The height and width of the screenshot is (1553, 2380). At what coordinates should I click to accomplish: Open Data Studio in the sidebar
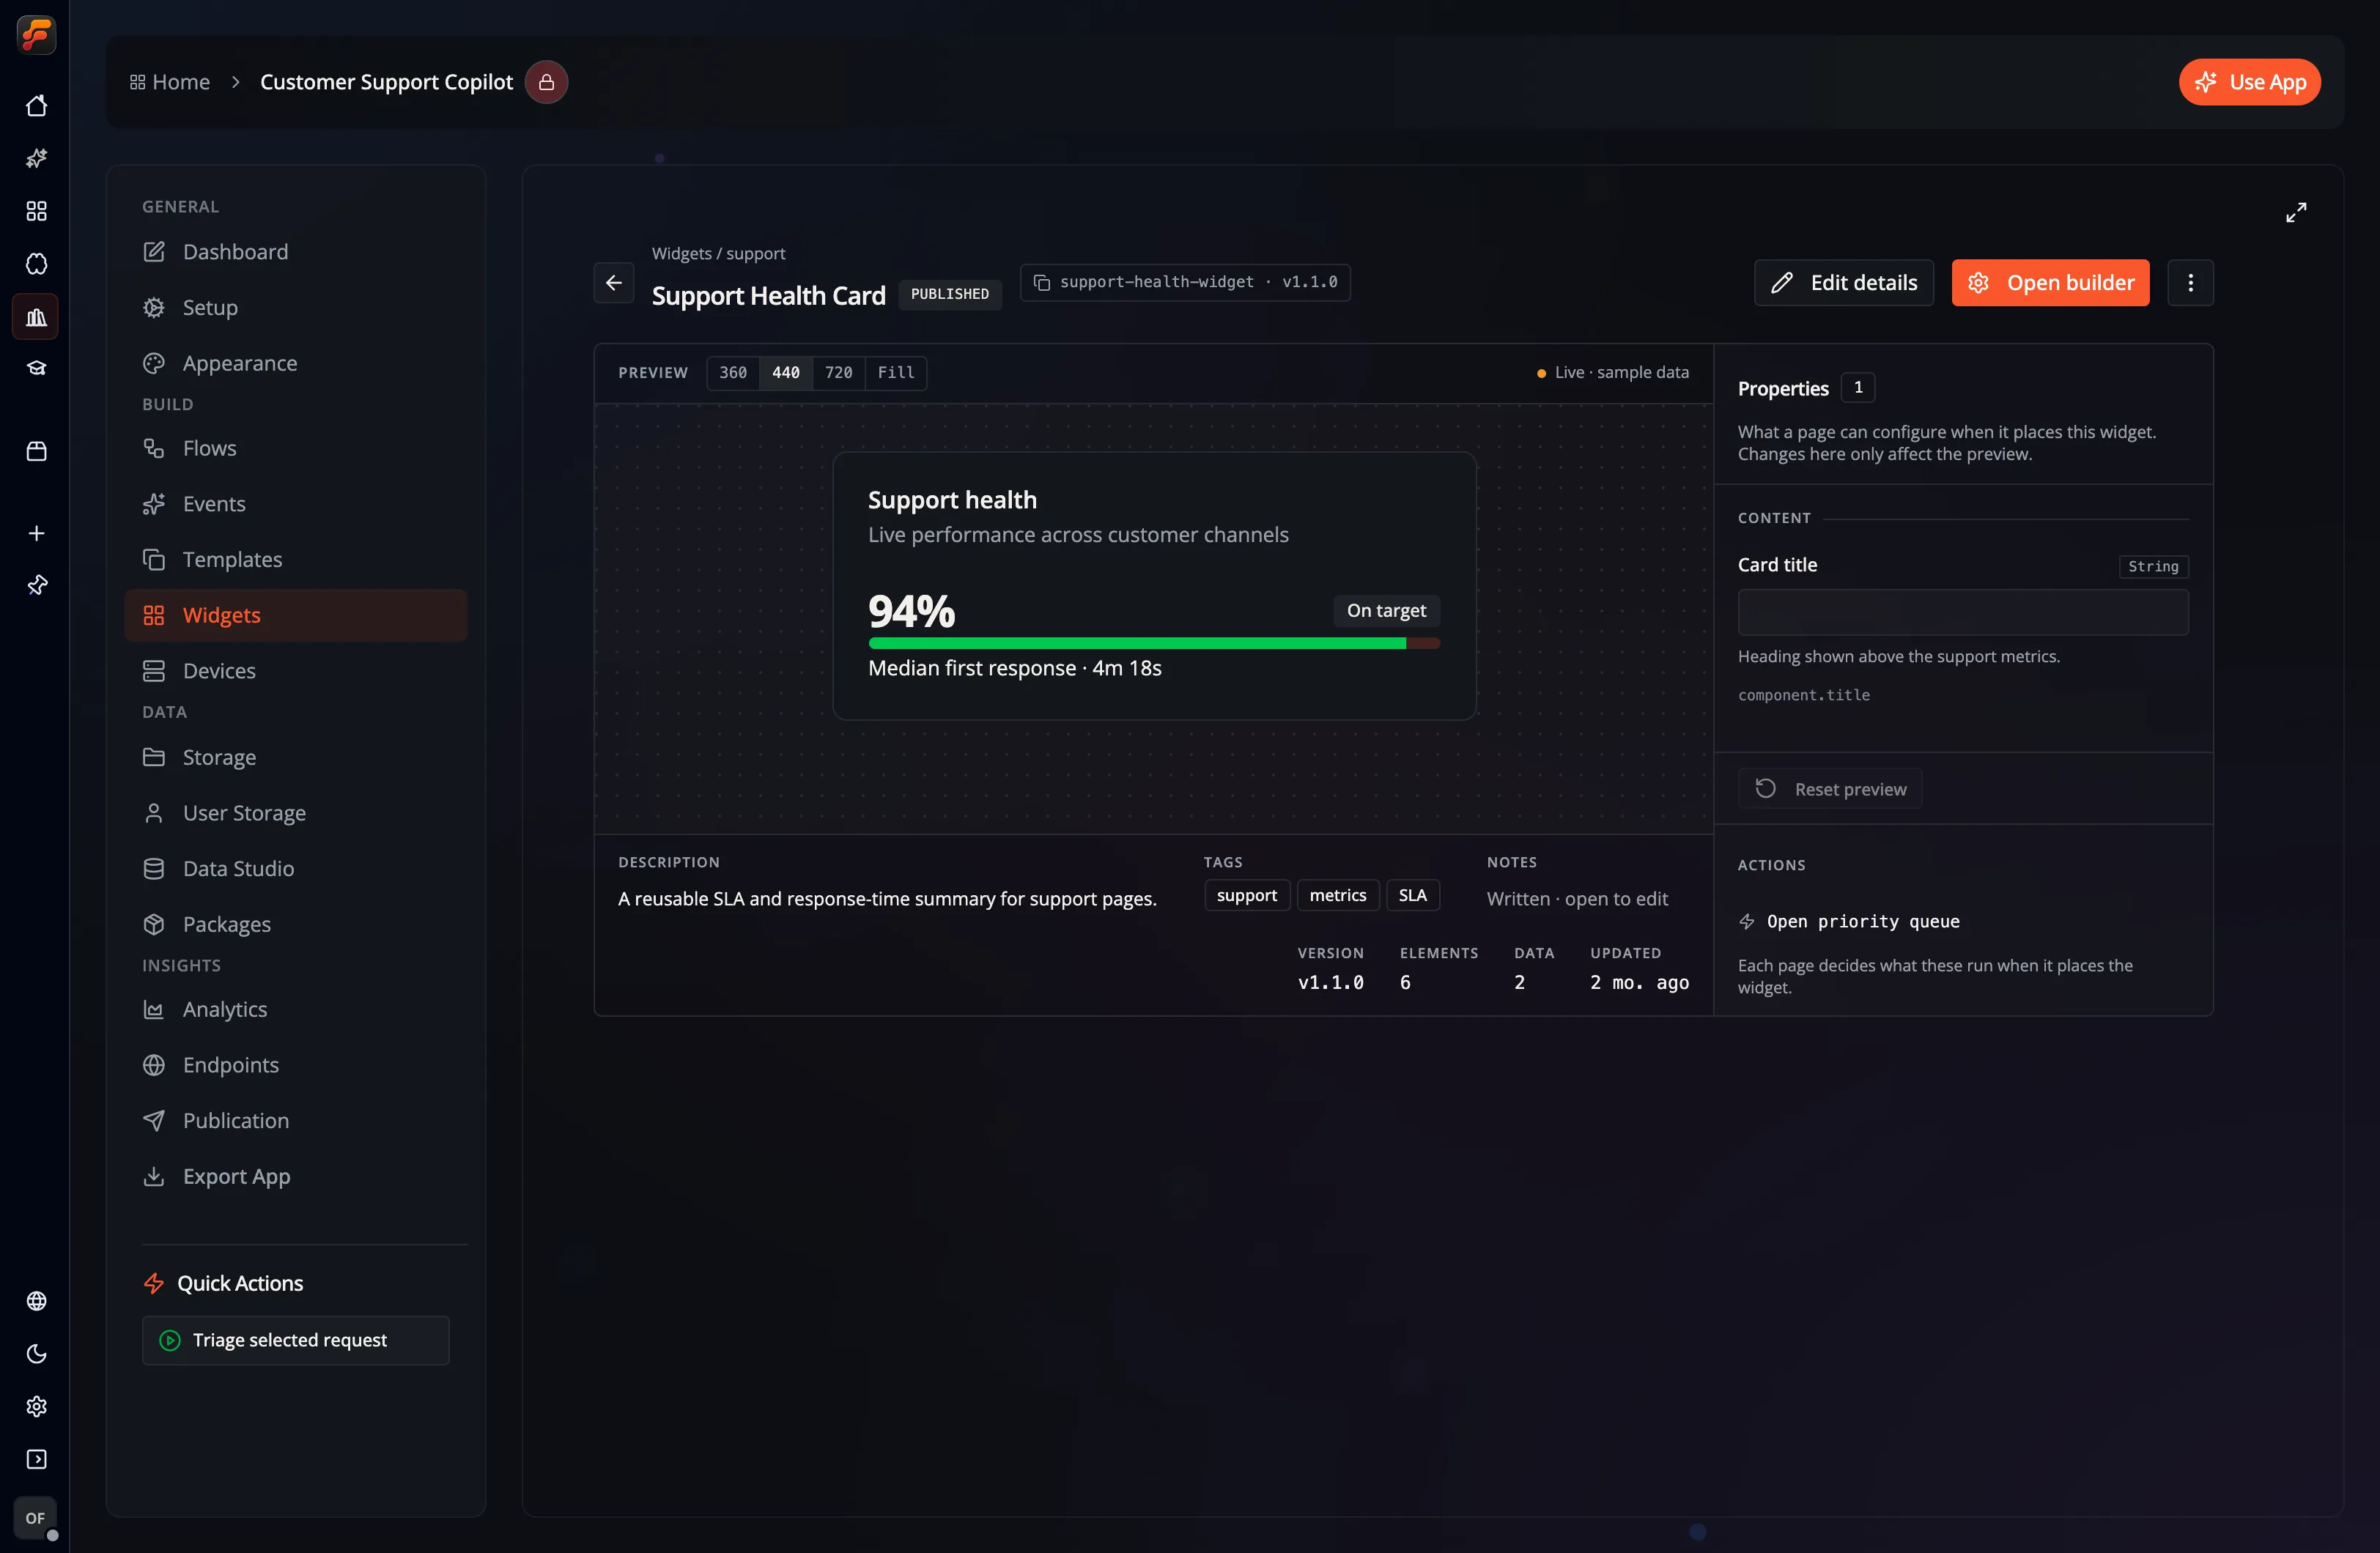point(296,869)
